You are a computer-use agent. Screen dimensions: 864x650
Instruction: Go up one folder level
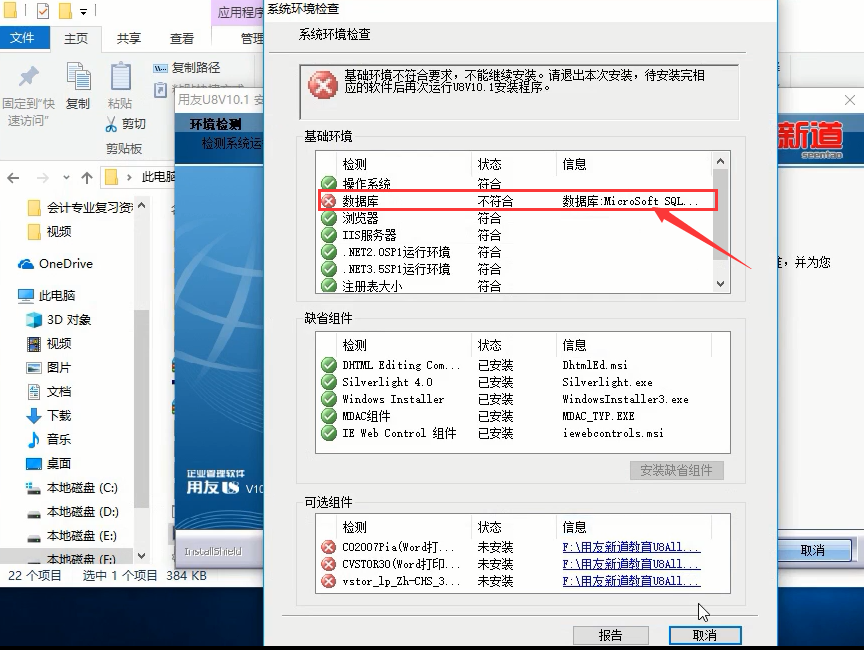[87, 177]
